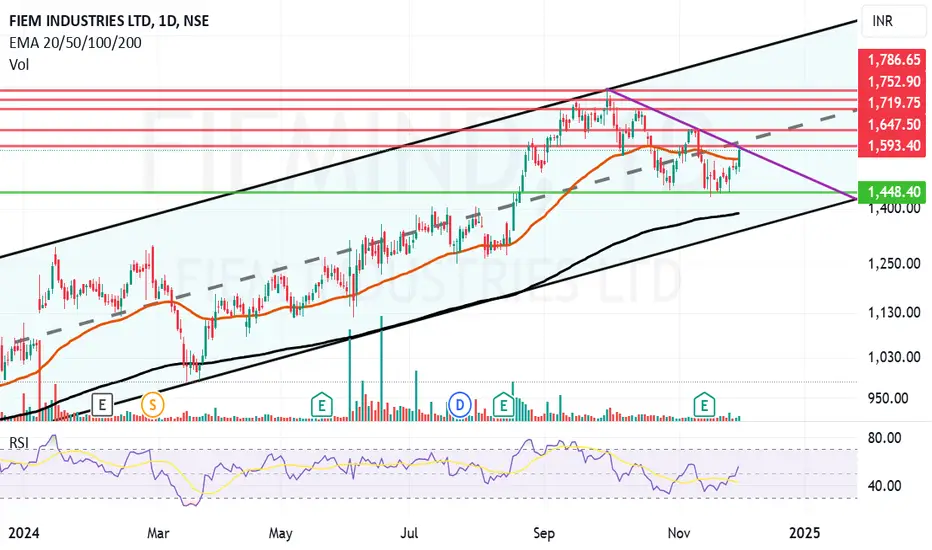Click the black E earnings marker
This screenshot has height=550, width=932.
point(102,405)
